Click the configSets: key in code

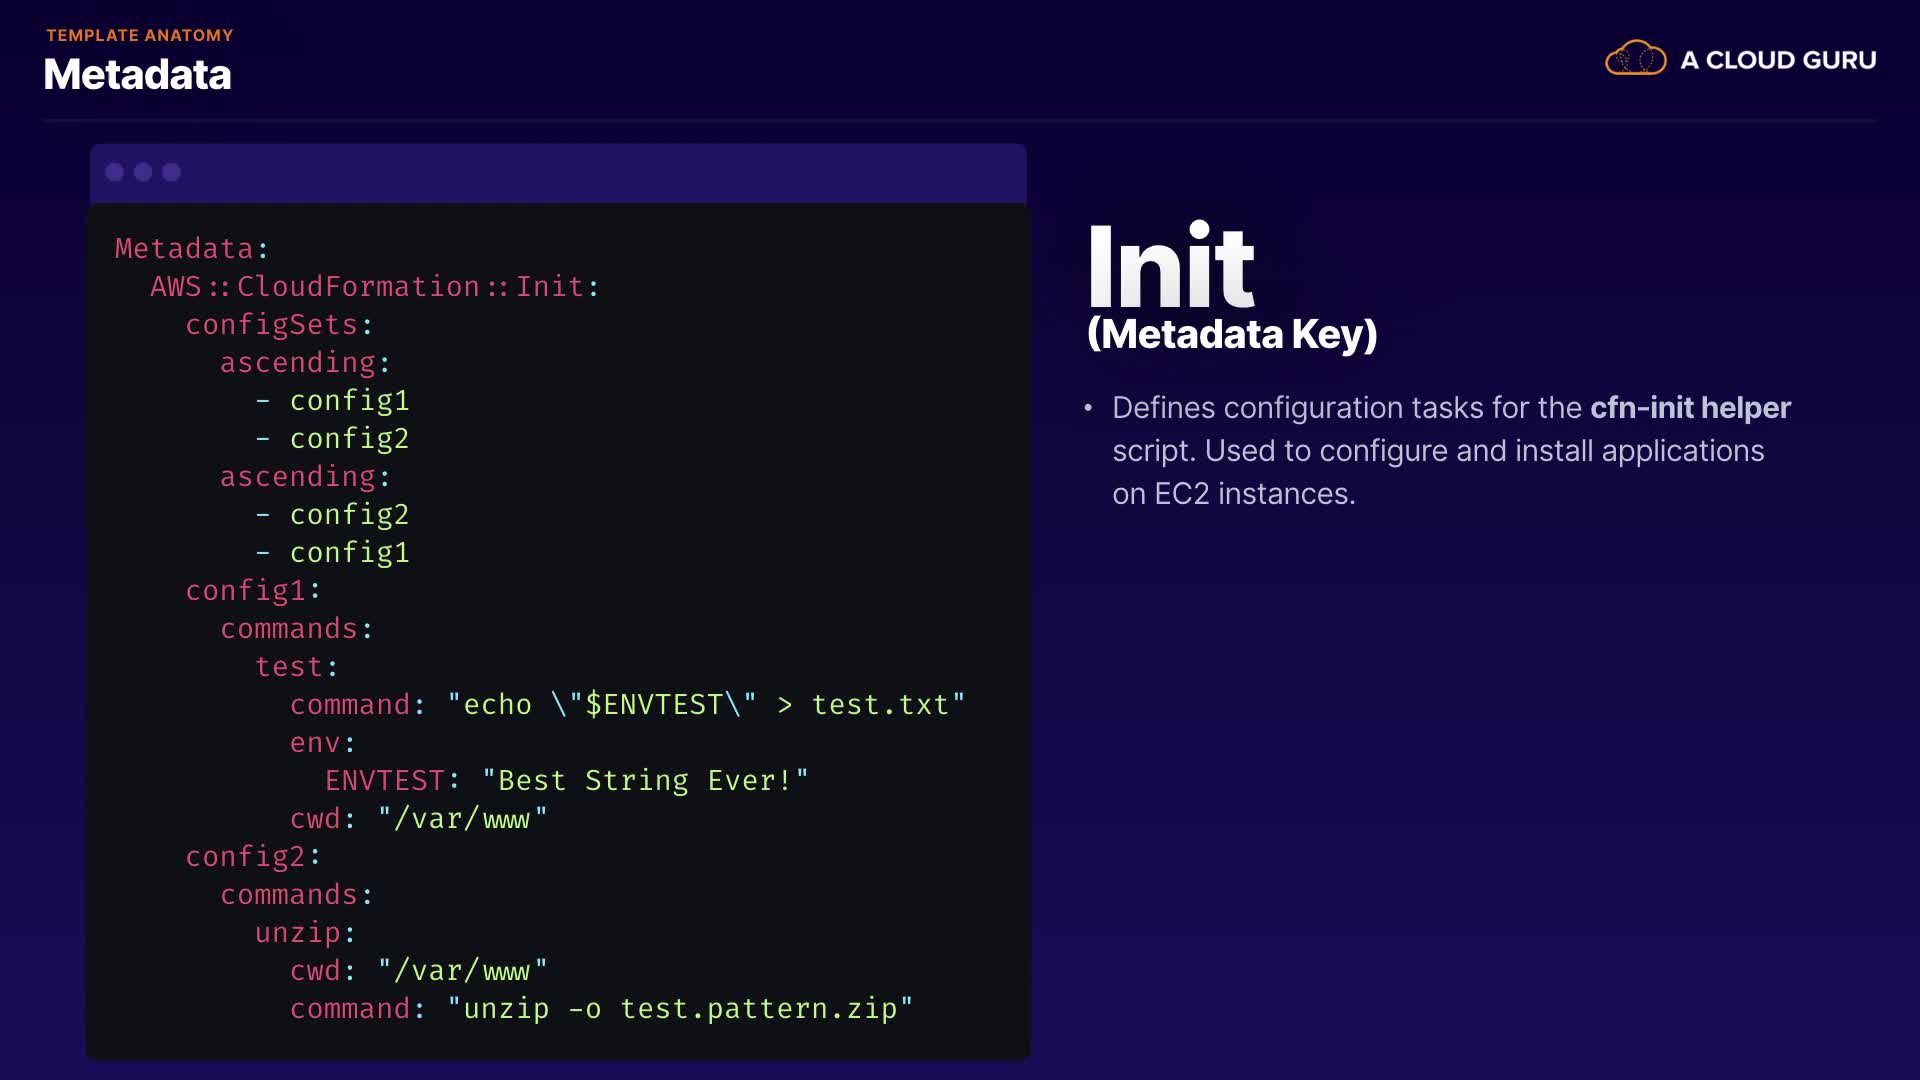[278, 325]
